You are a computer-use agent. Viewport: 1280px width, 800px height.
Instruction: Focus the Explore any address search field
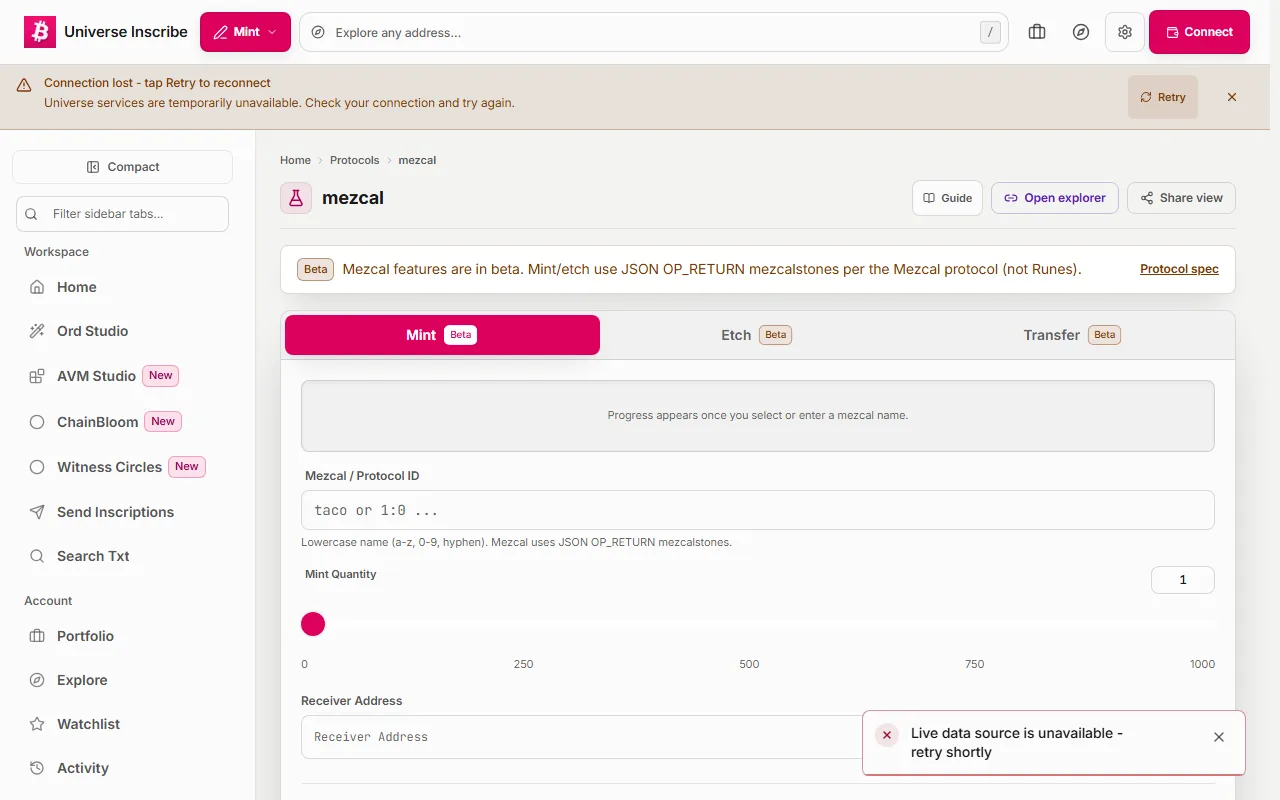tap(654, 32)
